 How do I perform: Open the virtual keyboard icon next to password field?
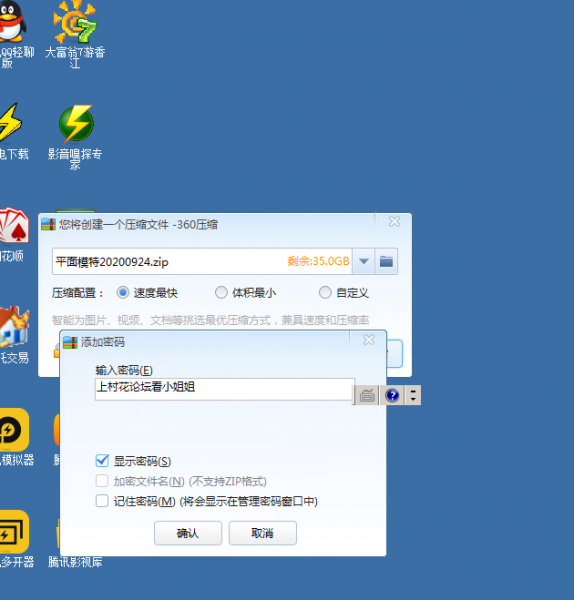click(x=367, y=395)
